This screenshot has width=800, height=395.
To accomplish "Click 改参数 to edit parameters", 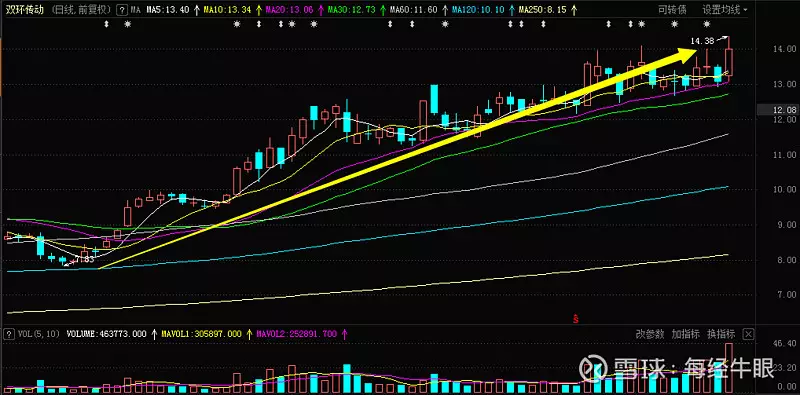I will 650,335.
